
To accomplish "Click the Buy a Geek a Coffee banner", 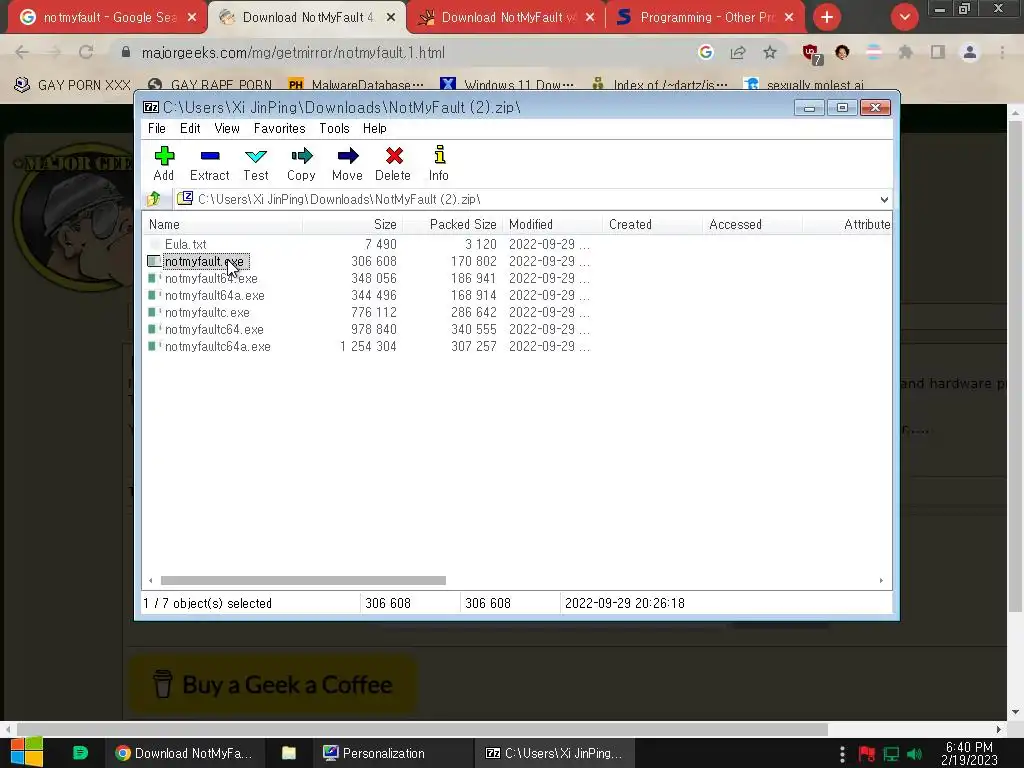I will tap(273, 685).
